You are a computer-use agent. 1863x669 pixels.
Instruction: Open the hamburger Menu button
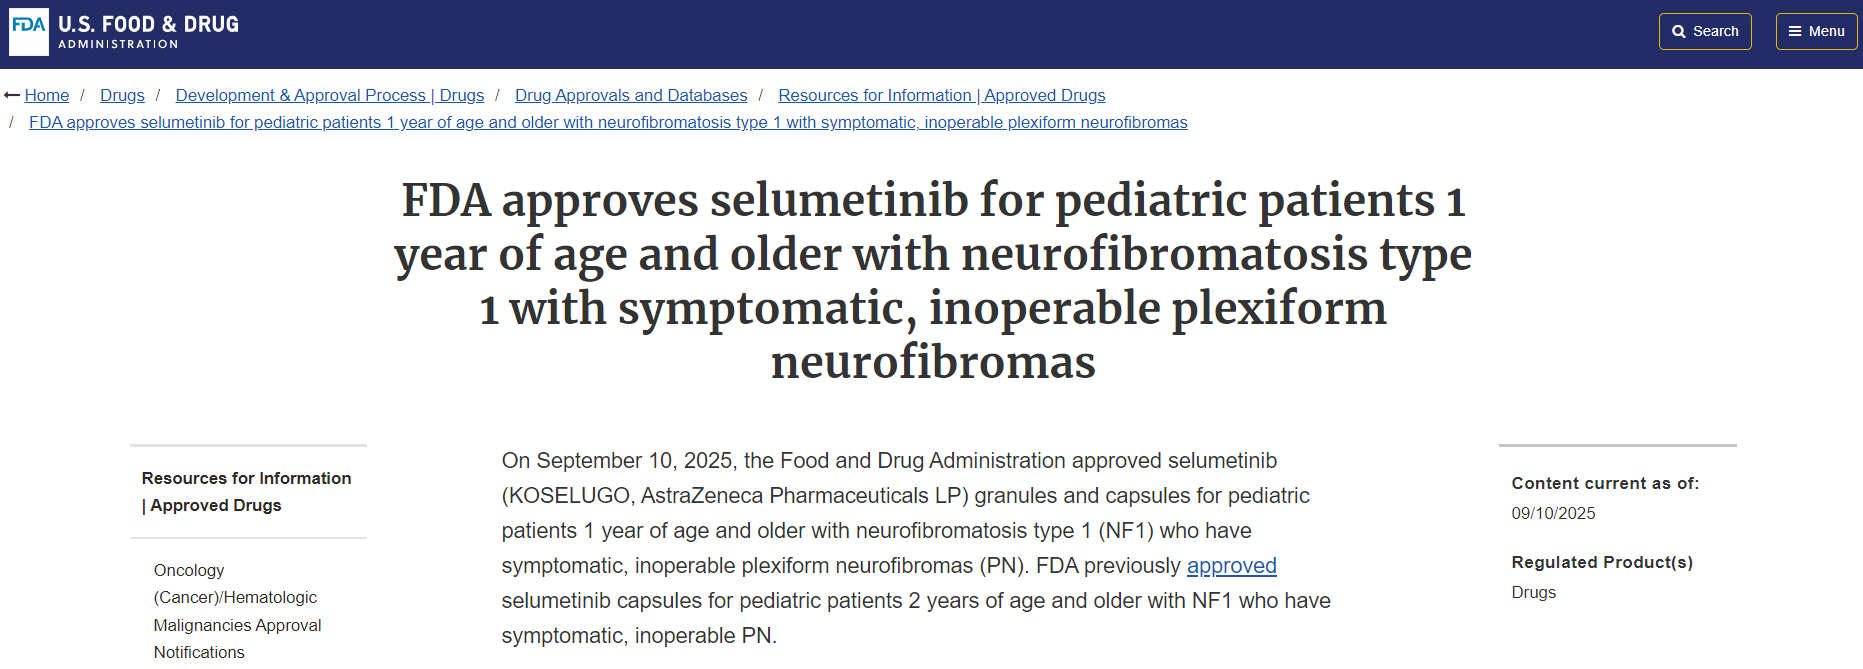coord(1816,32)
